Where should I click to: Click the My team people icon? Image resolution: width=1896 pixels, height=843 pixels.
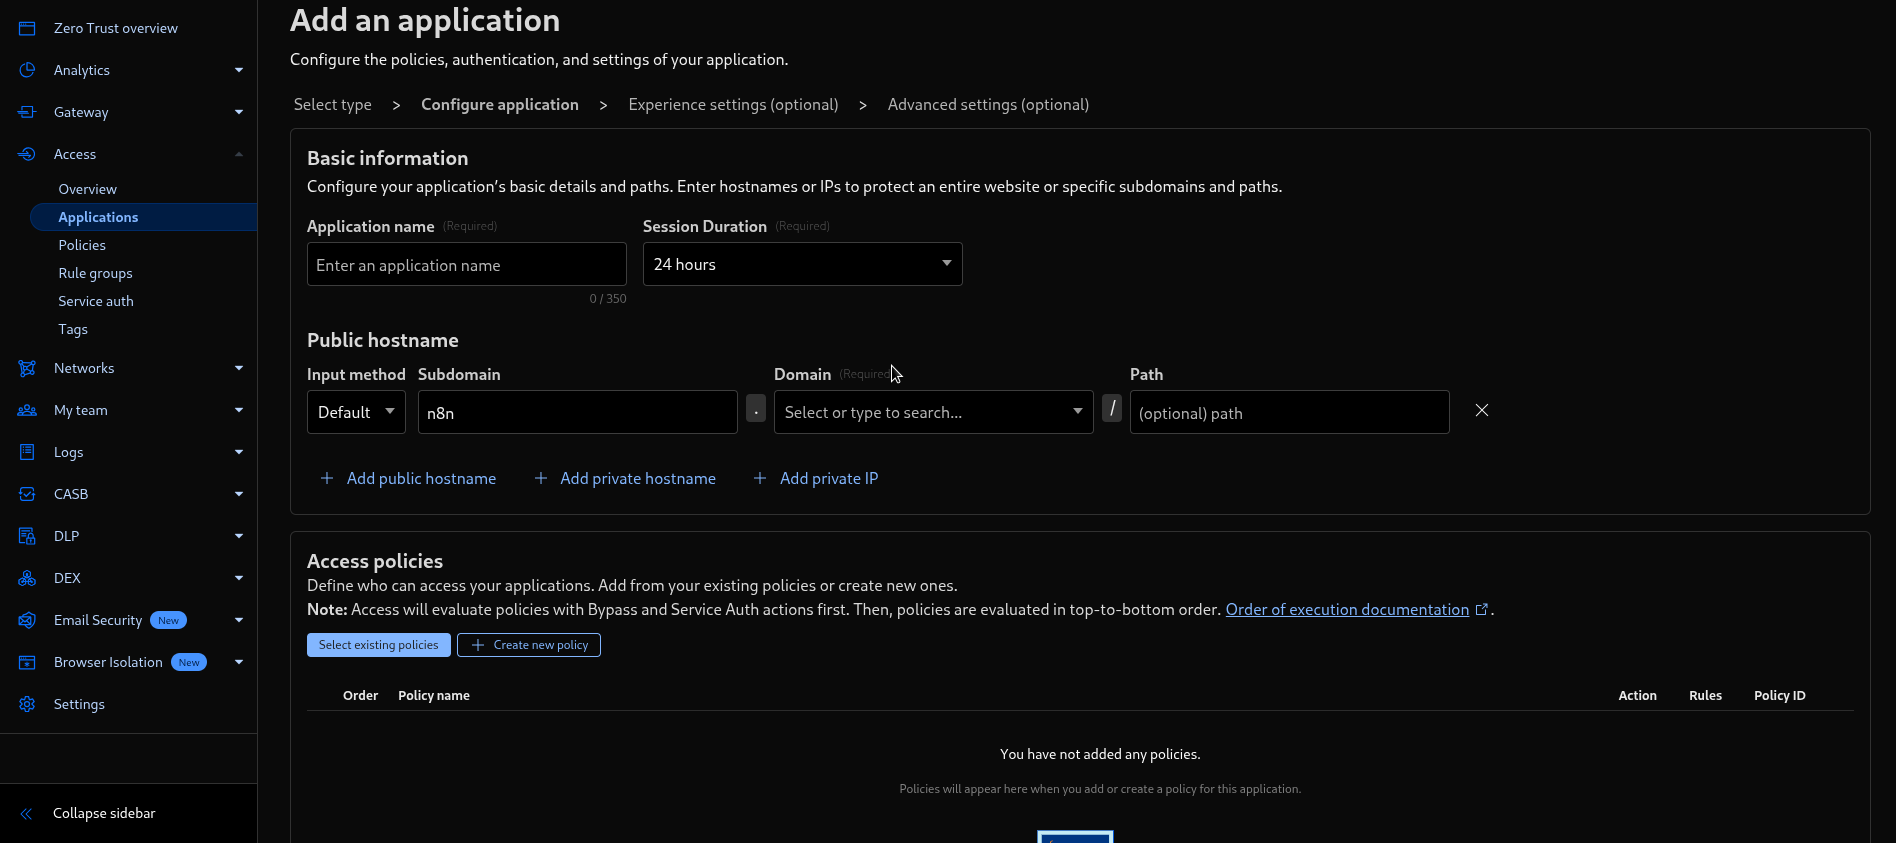pos(27,410)
